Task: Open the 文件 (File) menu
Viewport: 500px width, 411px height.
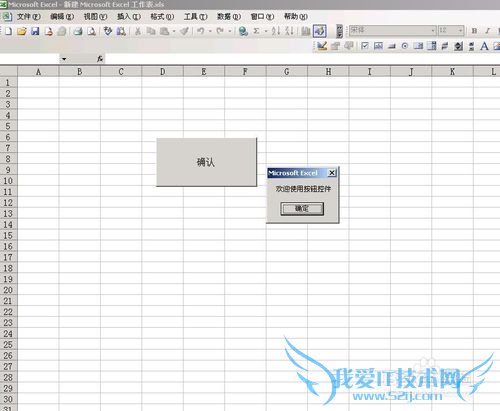Action: click(x=28, y=16)
